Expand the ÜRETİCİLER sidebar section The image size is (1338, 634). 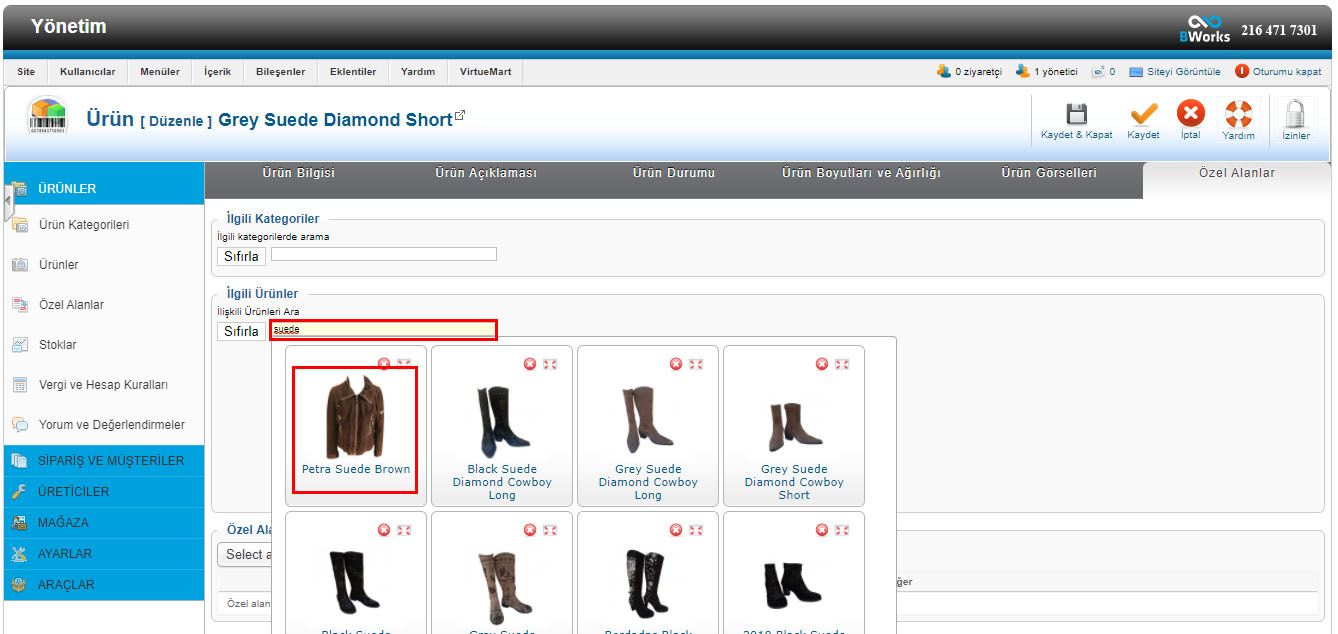tap(104, 492)
